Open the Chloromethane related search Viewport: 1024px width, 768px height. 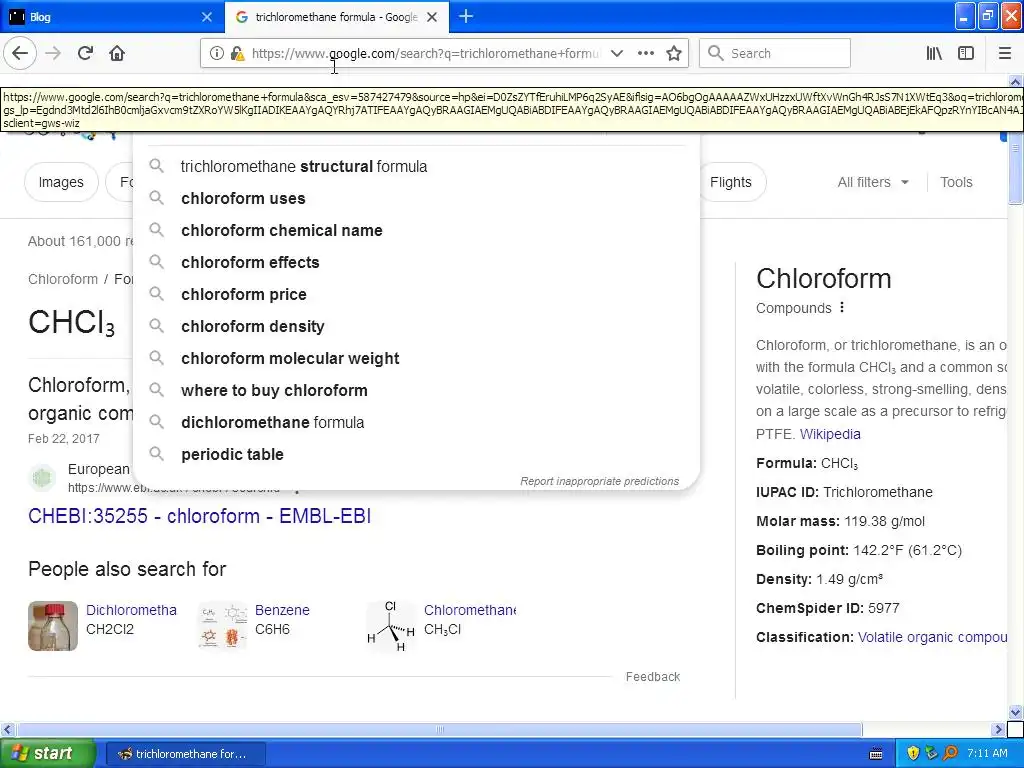(470, 610)
